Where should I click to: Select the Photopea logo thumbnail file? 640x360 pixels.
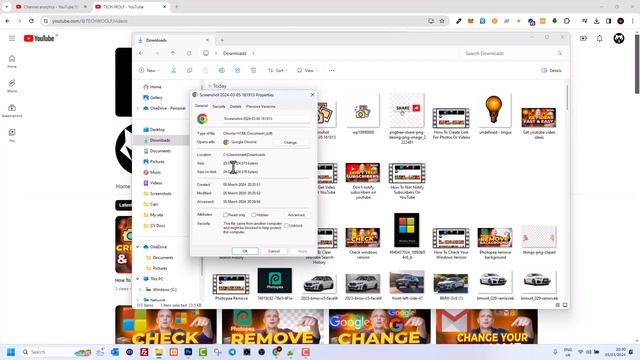[x=275, y=284]
